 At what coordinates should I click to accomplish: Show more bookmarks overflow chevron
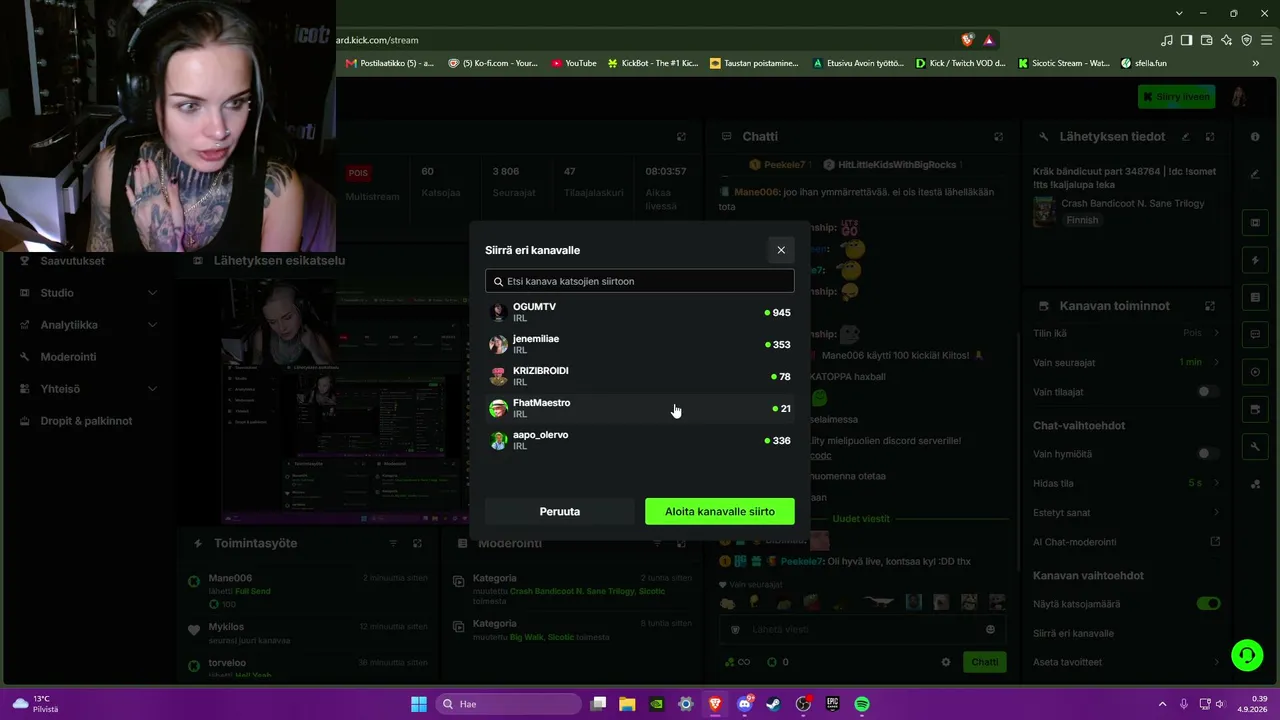point(1256,63)
